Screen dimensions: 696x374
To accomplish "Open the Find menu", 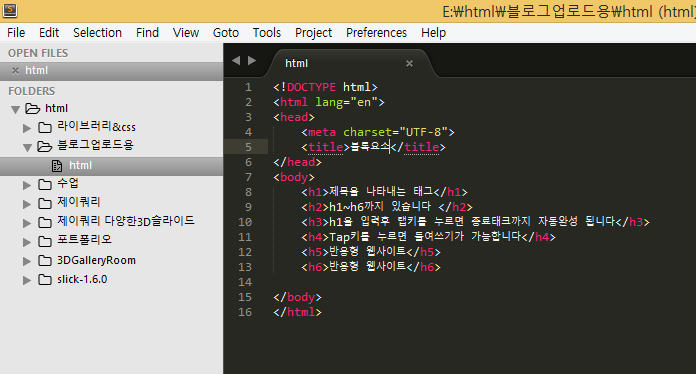I will [147, 33].
